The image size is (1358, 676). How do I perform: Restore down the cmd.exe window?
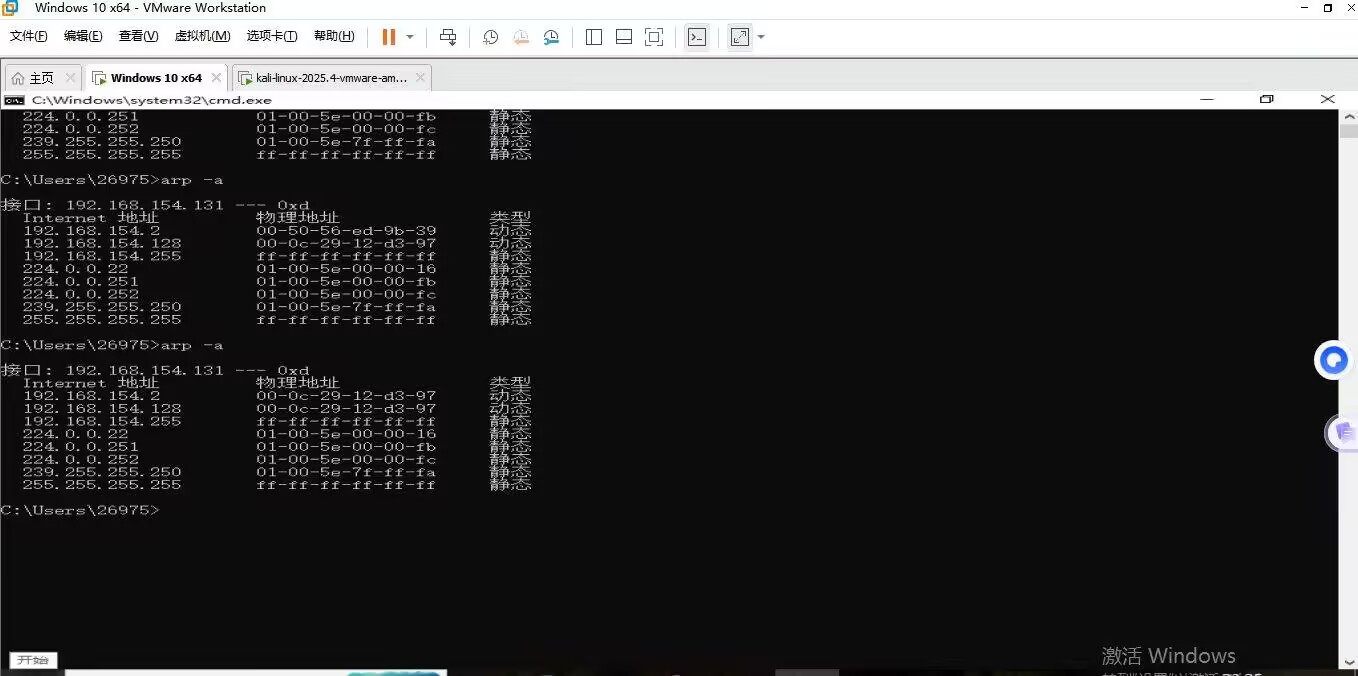(1267, 100)
